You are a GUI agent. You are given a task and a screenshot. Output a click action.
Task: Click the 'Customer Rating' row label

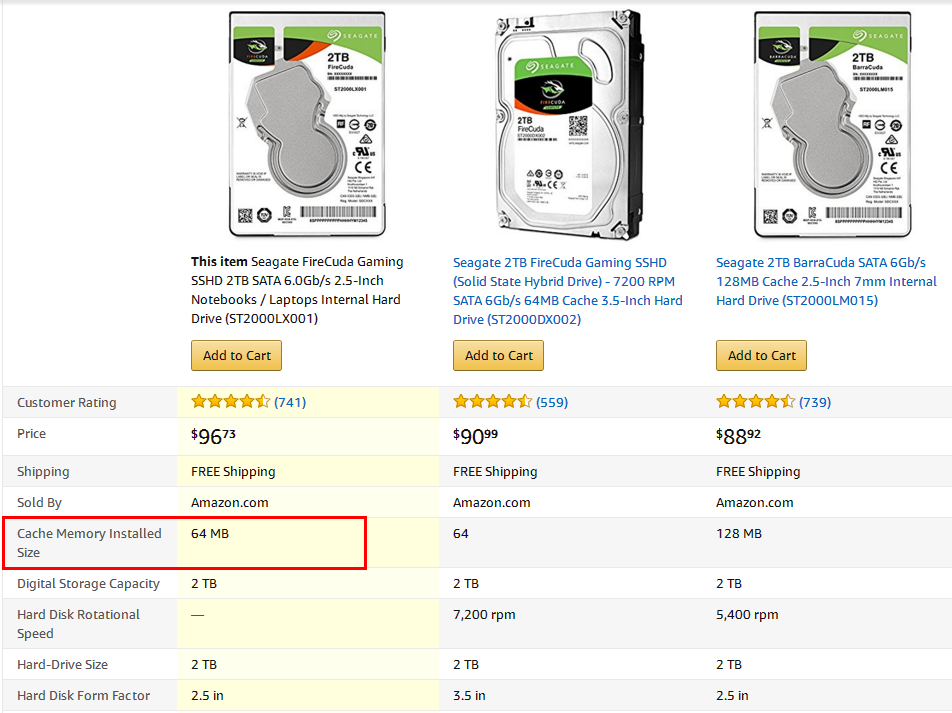67,403
